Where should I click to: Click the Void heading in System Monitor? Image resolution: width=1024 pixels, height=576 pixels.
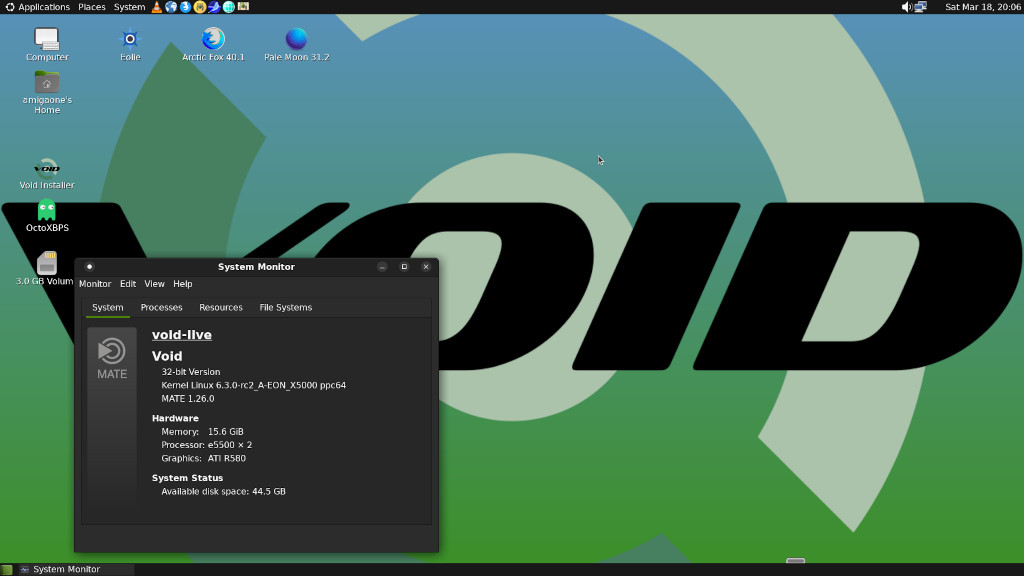tap(167, 357)
